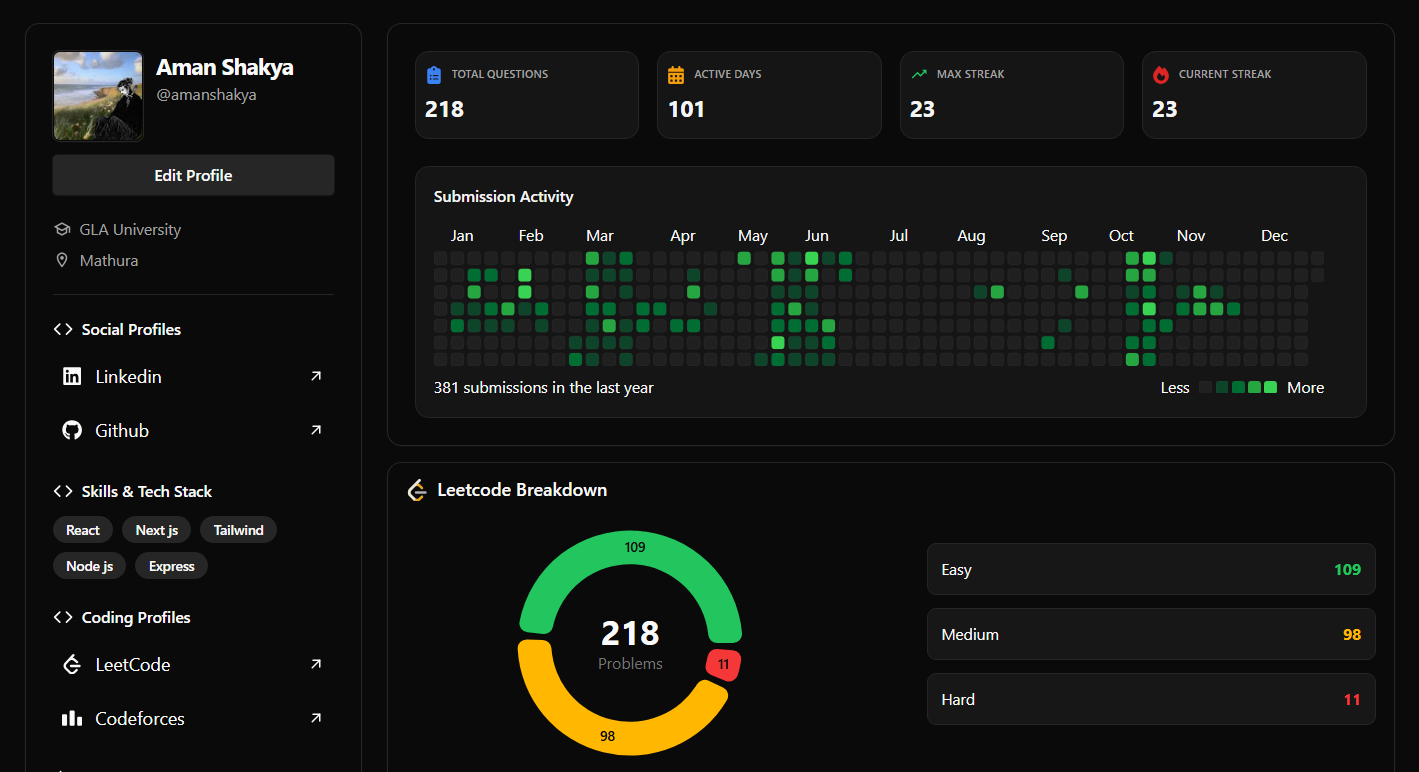Screen dimensions: 1419x772
Task: Click the Hard difficulty row
Action: (x=1150, y=700)
